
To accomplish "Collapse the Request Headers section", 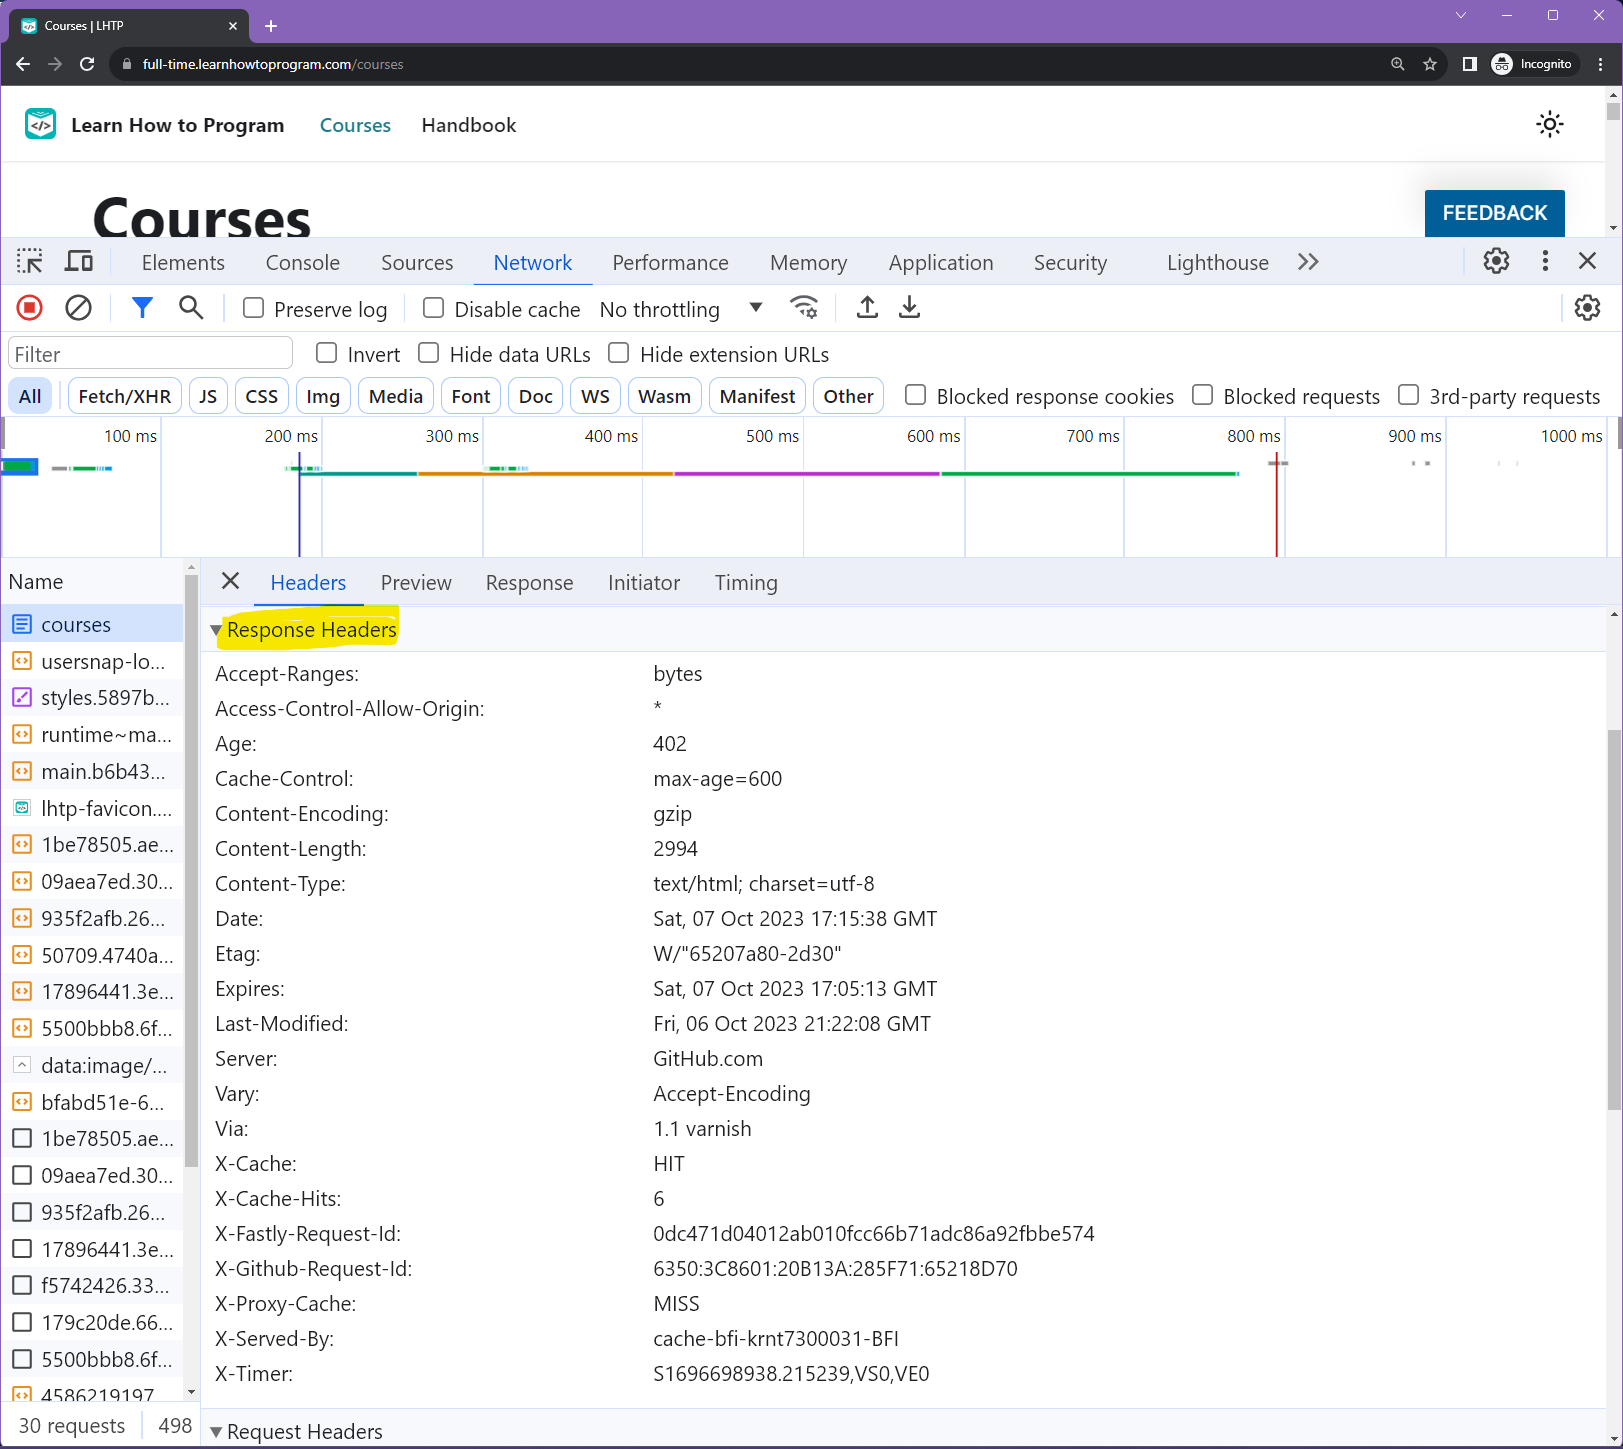I will 216,1432.
